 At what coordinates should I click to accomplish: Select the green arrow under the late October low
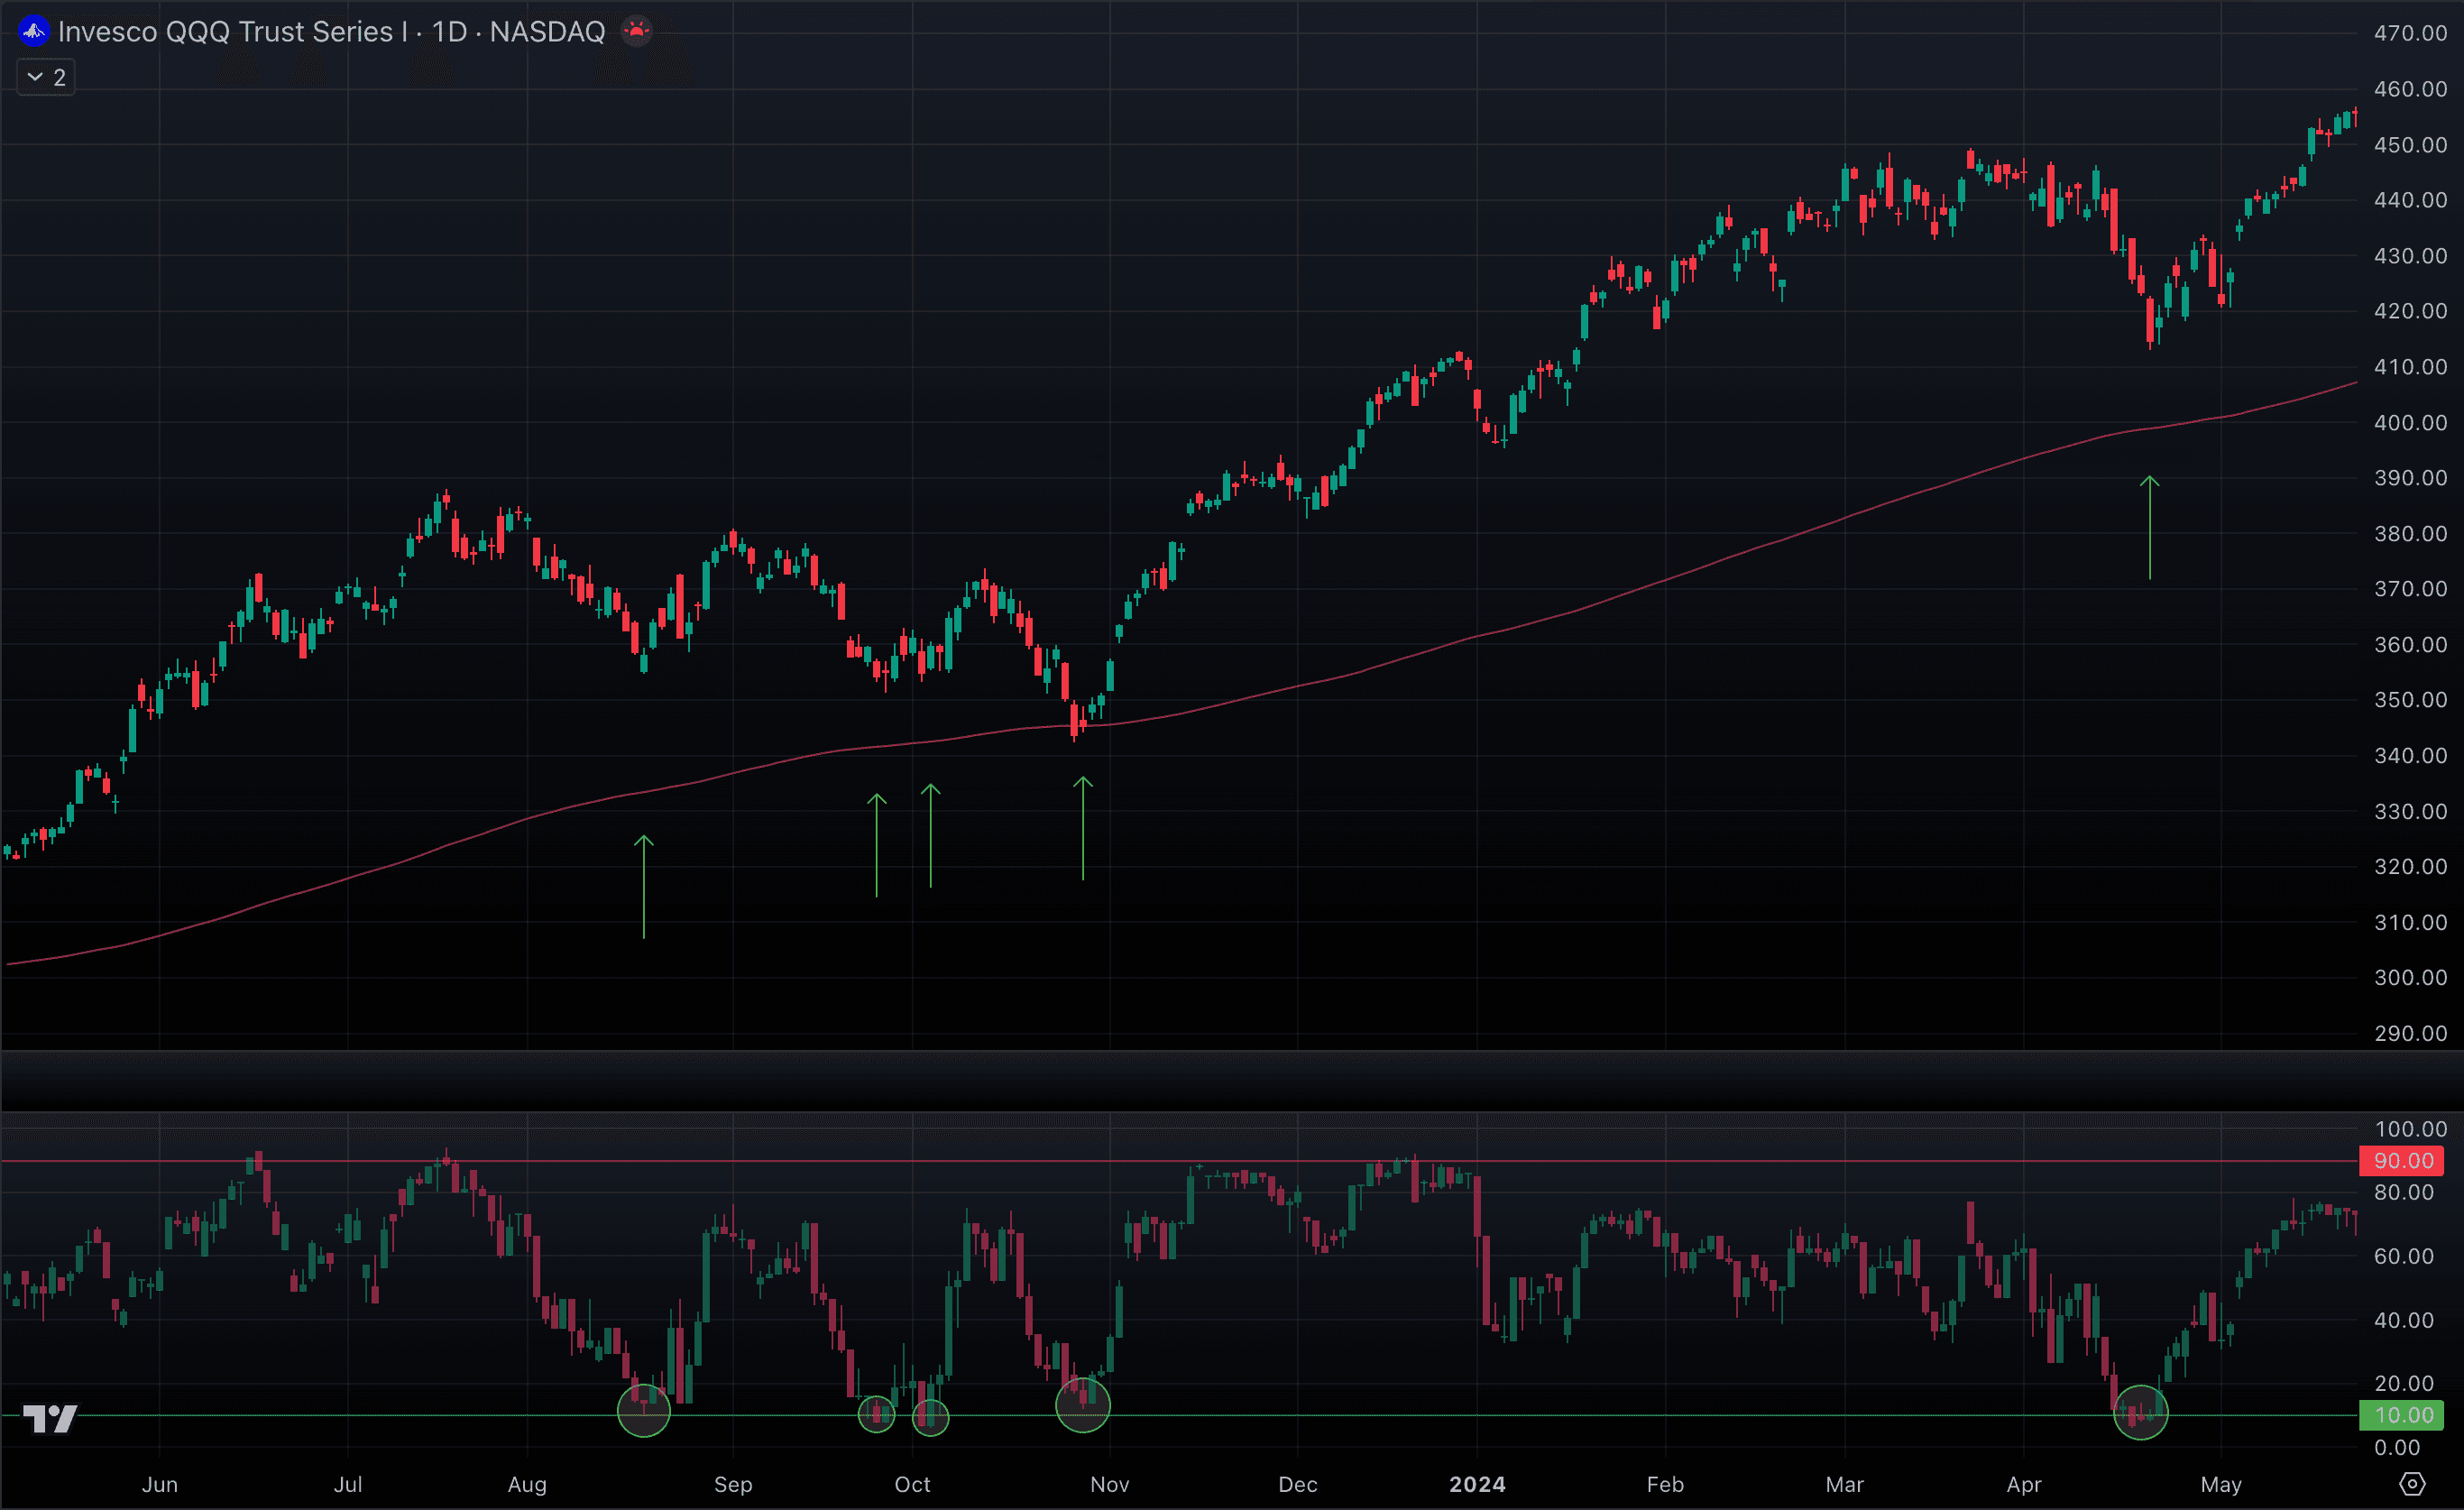(1083, 828)
